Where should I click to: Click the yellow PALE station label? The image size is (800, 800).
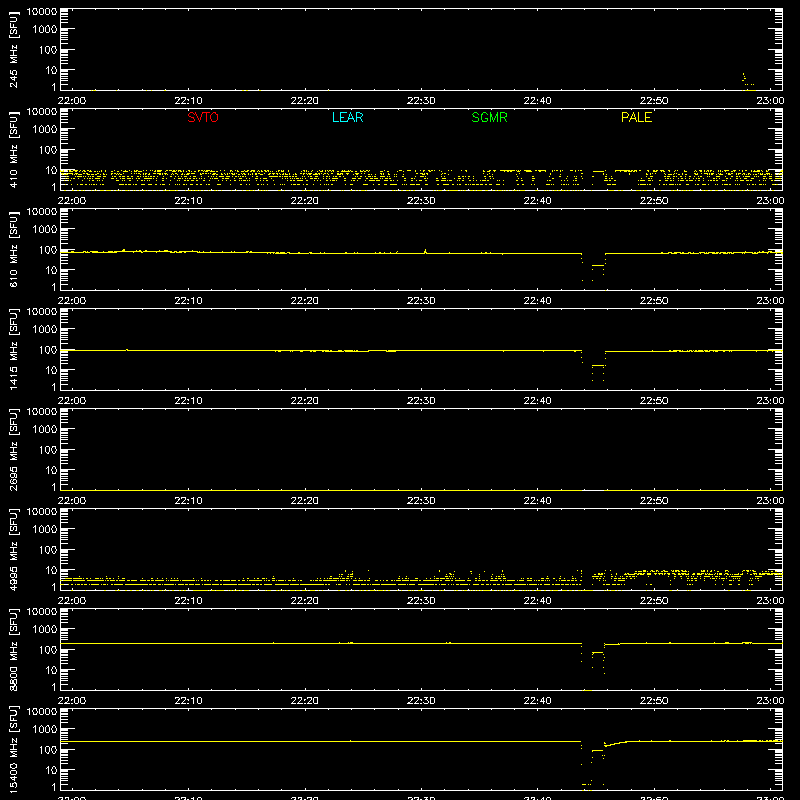click(636, 117)
